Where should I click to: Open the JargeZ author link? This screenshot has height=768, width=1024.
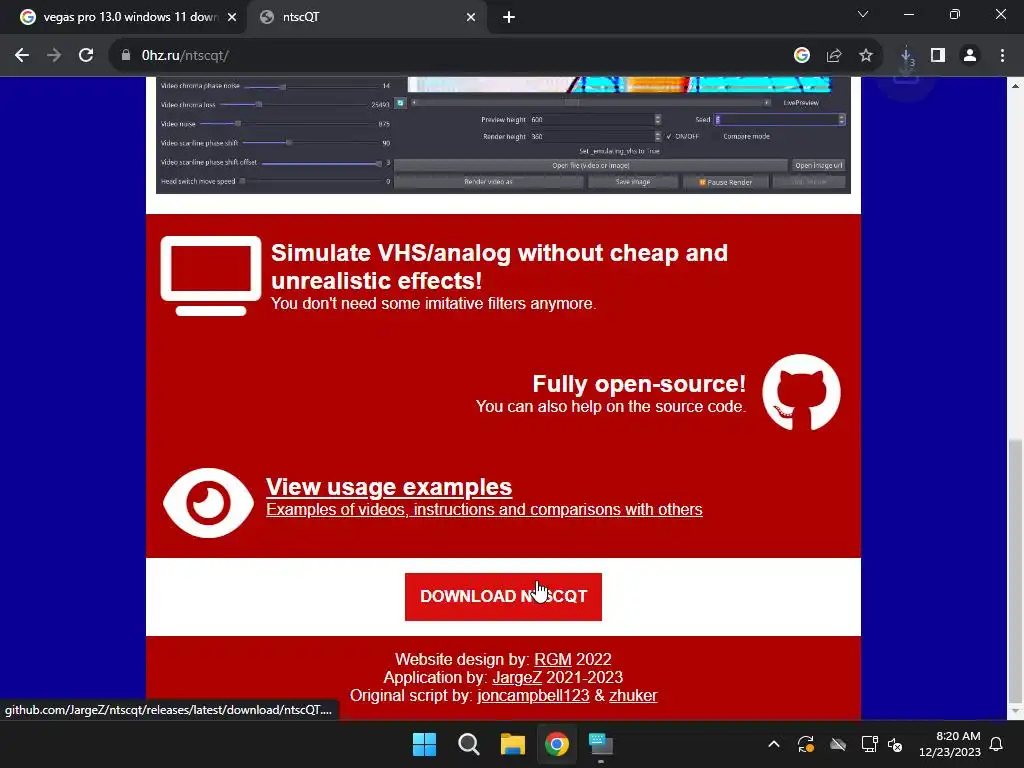tap(517, 677)
